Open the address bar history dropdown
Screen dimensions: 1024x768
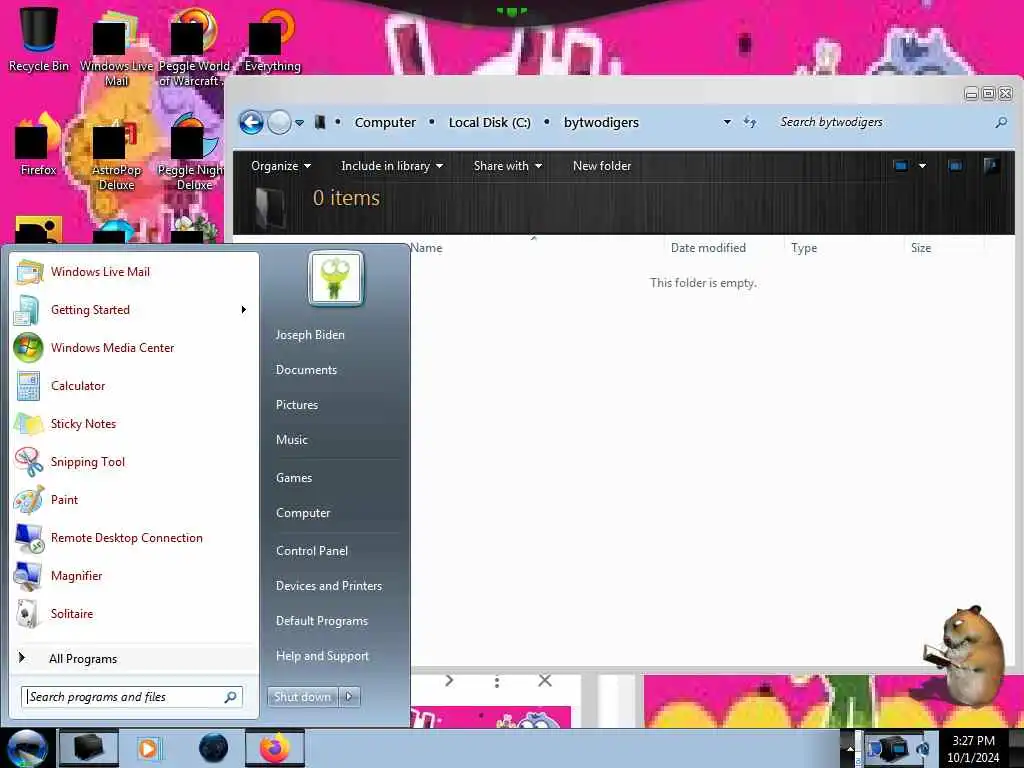(727, 122)
